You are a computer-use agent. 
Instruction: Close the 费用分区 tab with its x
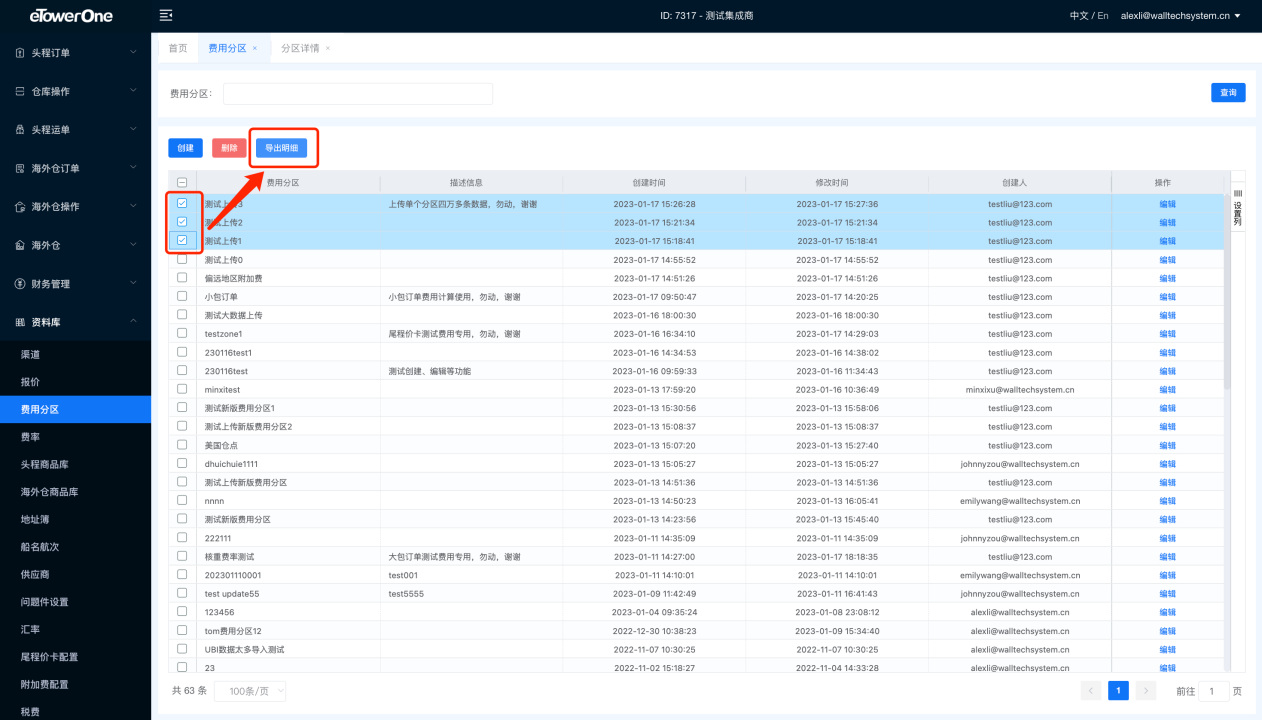point(255,48)
